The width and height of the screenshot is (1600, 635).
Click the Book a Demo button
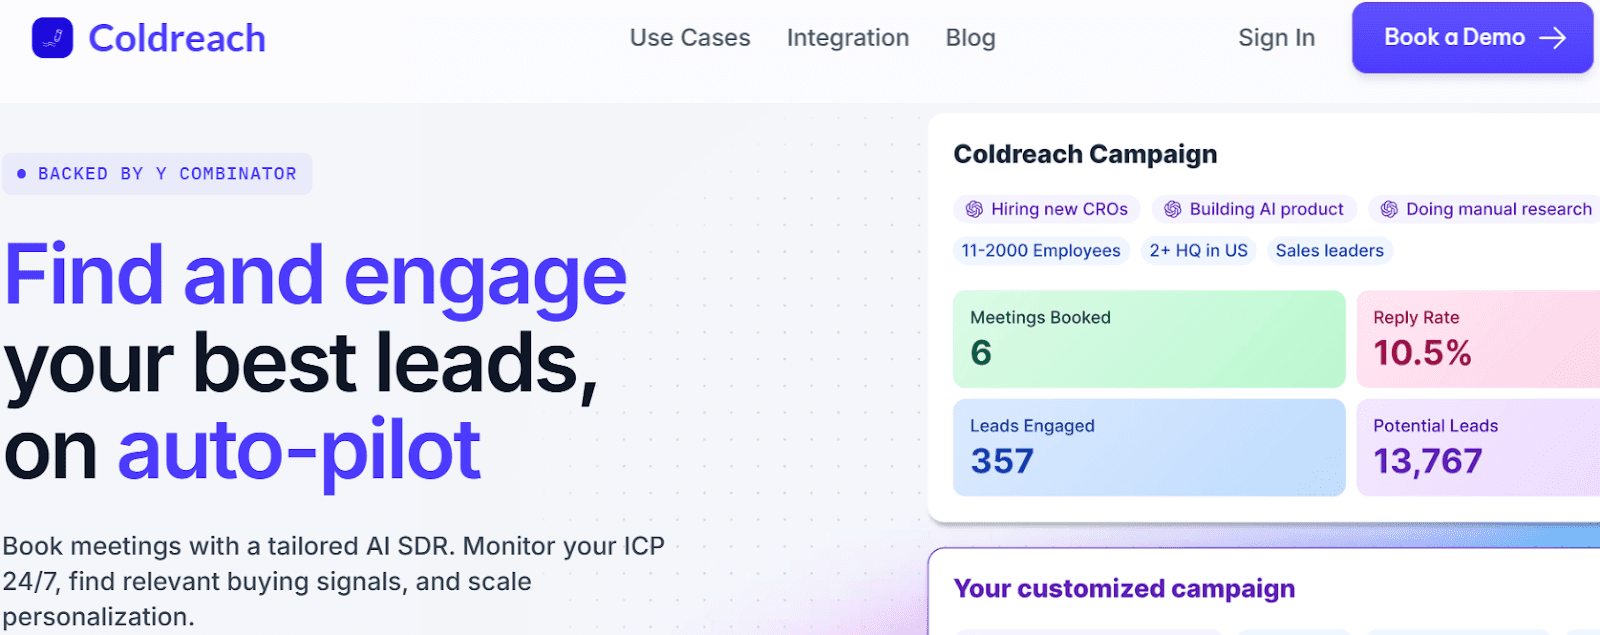coord(1471,38)
